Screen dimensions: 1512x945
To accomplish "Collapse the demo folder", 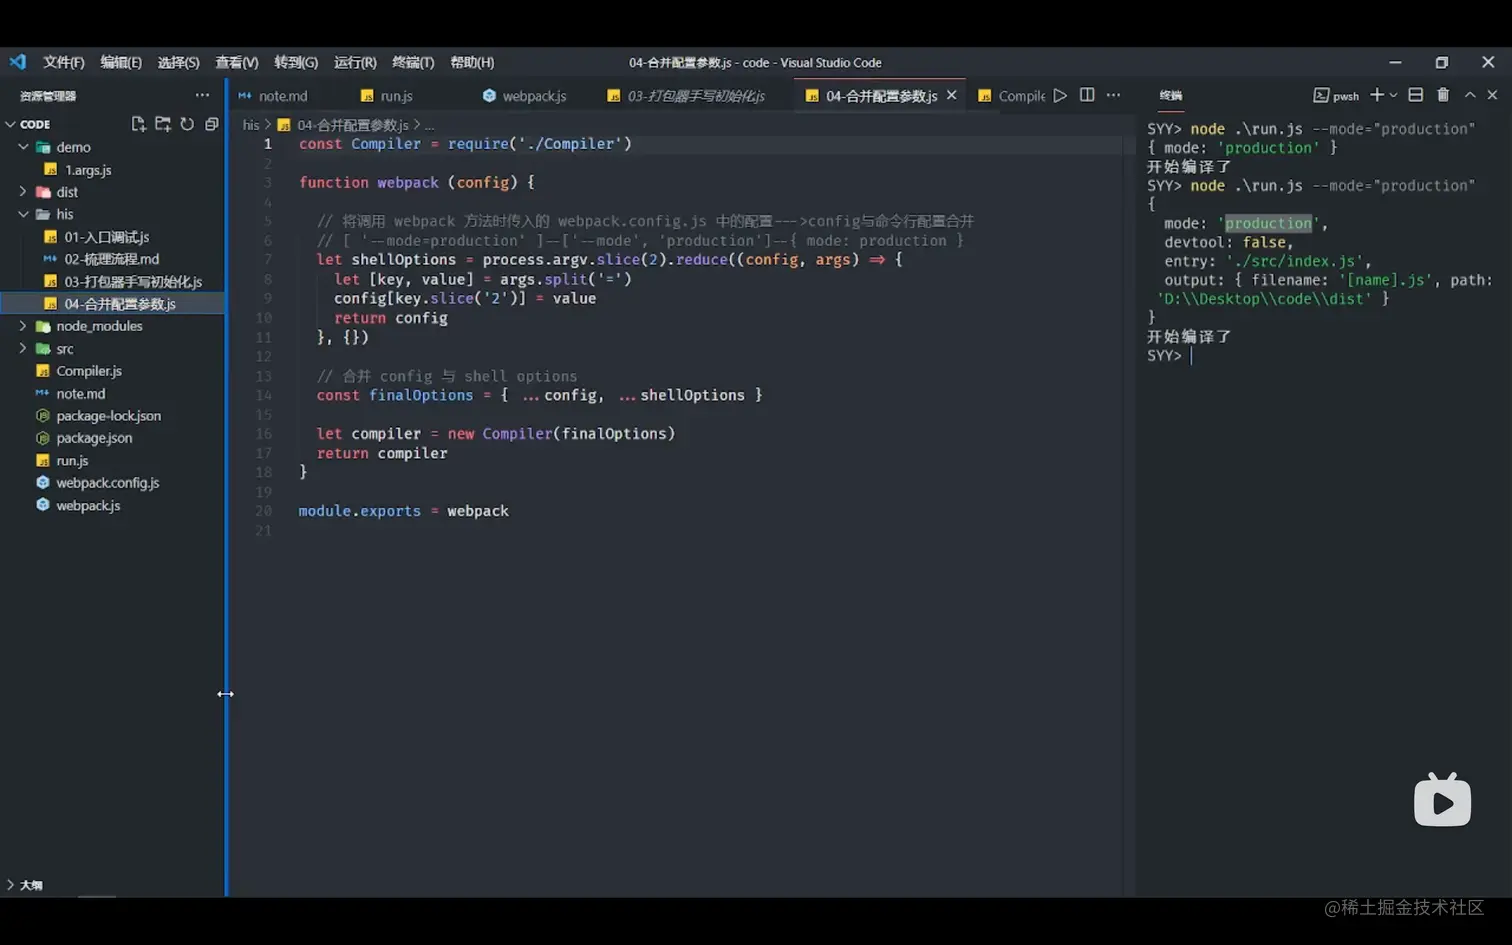I will pyautogui.click(x=23, y=147).
